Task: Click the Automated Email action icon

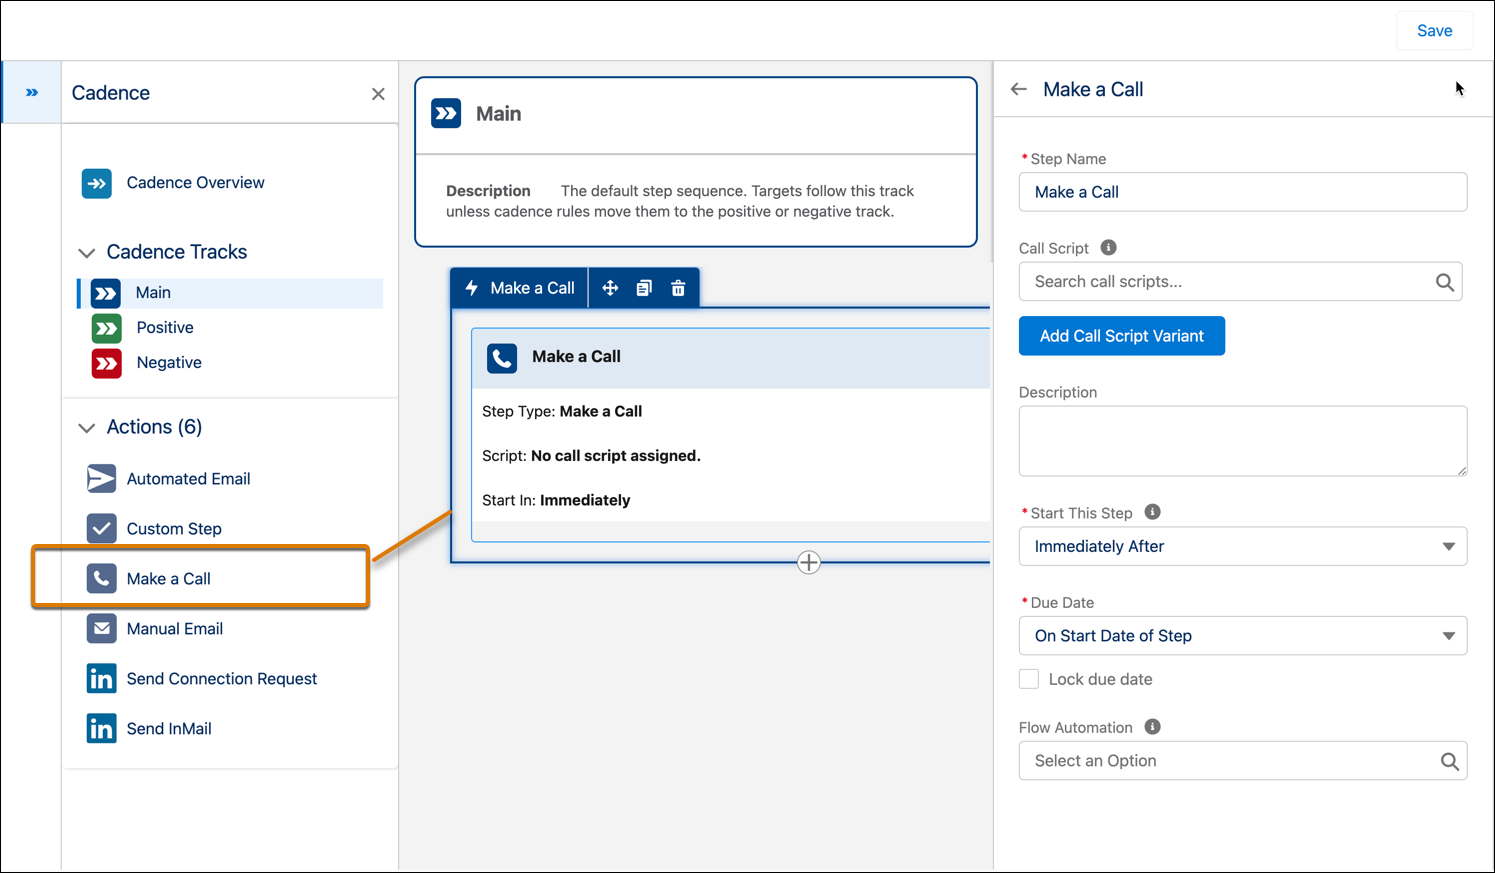Action: click(x=101, y=479)
